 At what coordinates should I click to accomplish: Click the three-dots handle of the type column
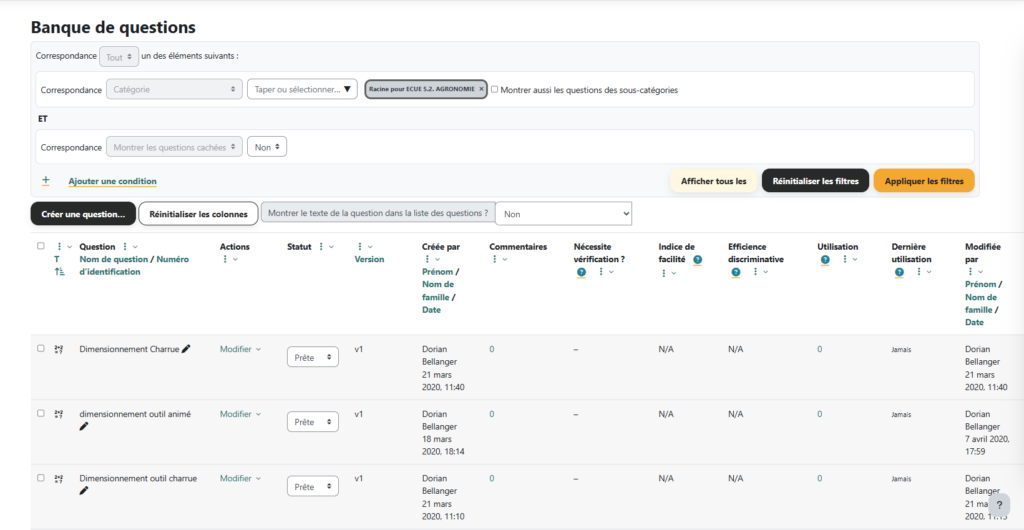59,247
